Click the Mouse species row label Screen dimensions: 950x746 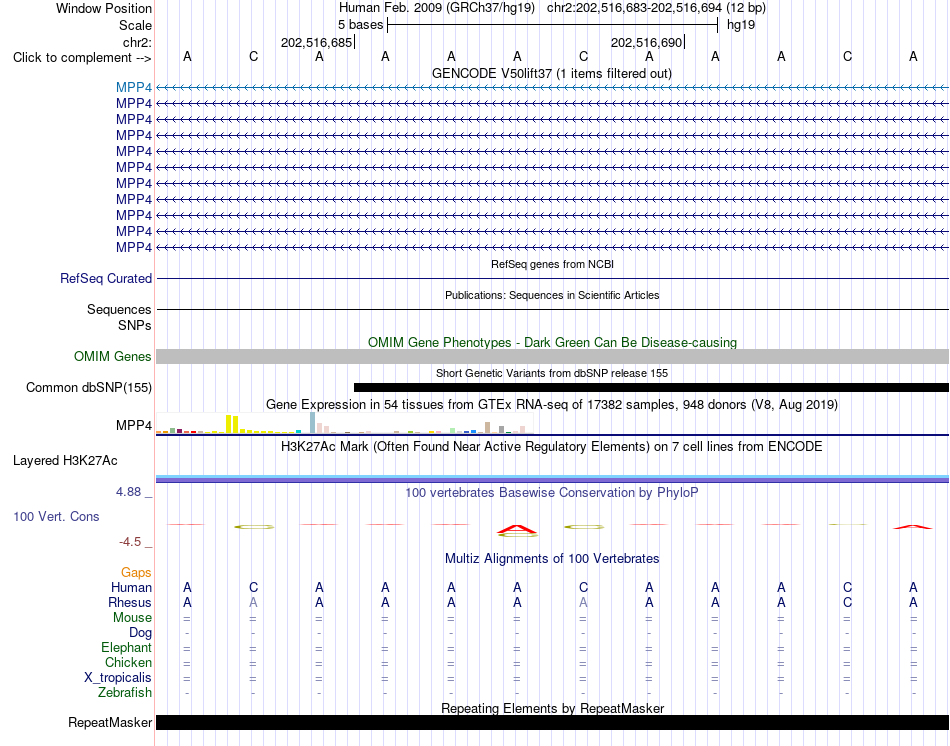tap(132, 618)
